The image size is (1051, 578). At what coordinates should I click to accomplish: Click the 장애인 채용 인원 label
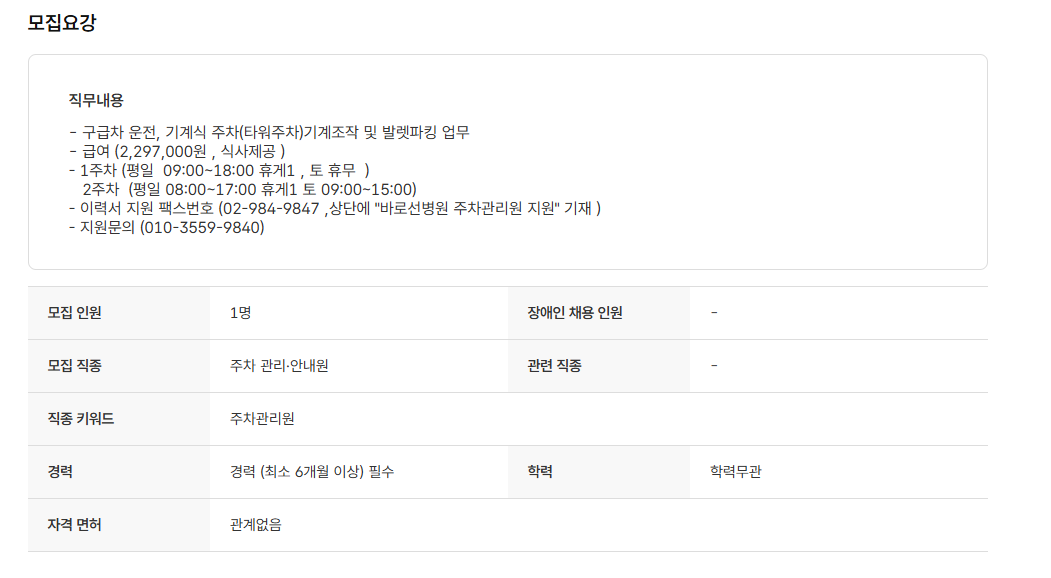coord(575,313)
